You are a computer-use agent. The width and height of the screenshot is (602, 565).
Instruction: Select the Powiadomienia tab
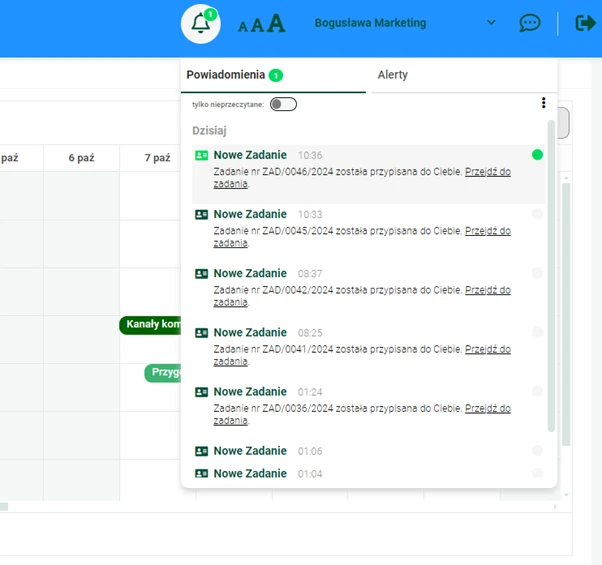[226, 75]
